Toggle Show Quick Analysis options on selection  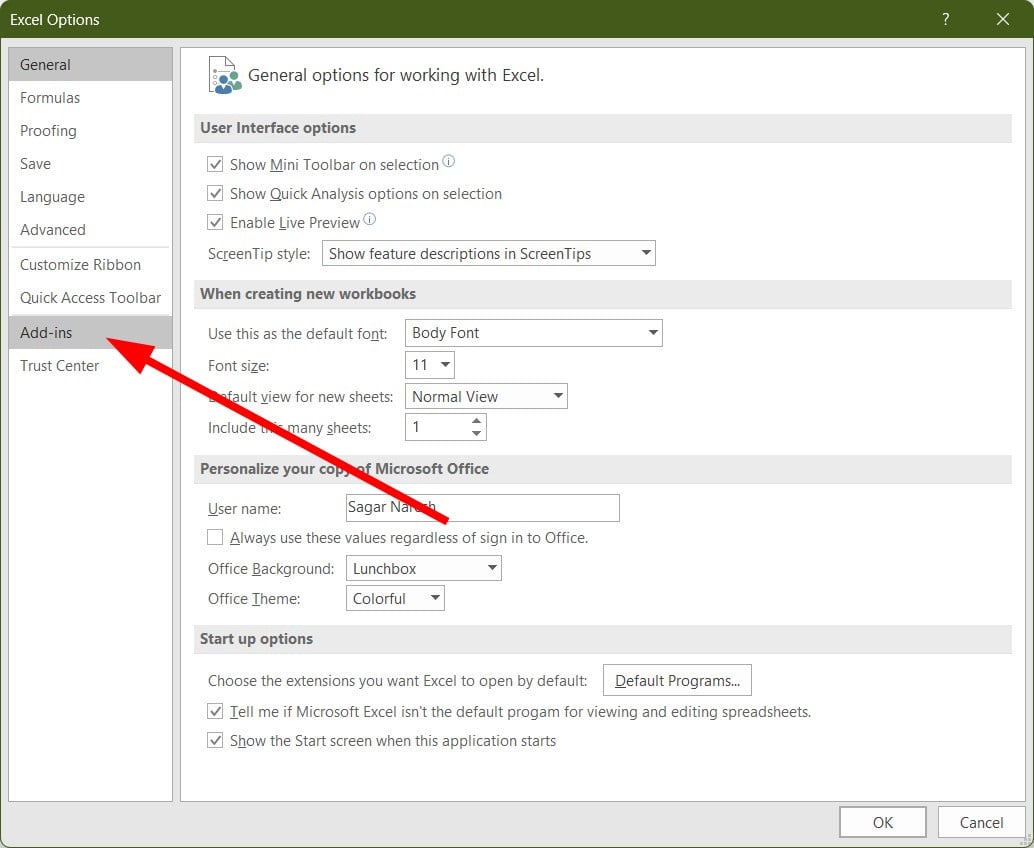215,193
